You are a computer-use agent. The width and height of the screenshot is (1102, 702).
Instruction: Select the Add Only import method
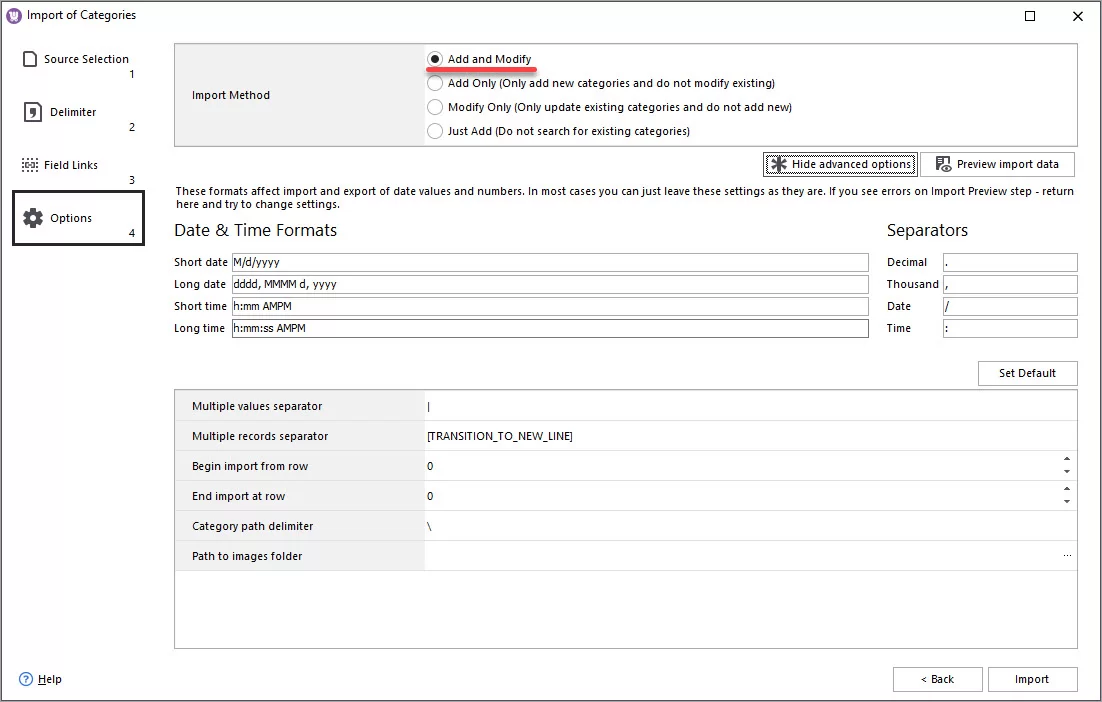(x=435, y=84)
